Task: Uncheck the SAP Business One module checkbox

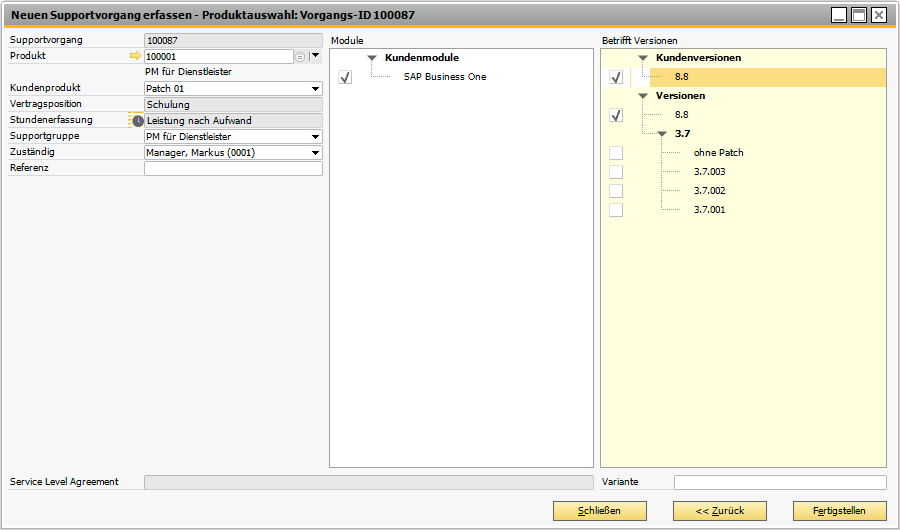Action: point(345,77)
